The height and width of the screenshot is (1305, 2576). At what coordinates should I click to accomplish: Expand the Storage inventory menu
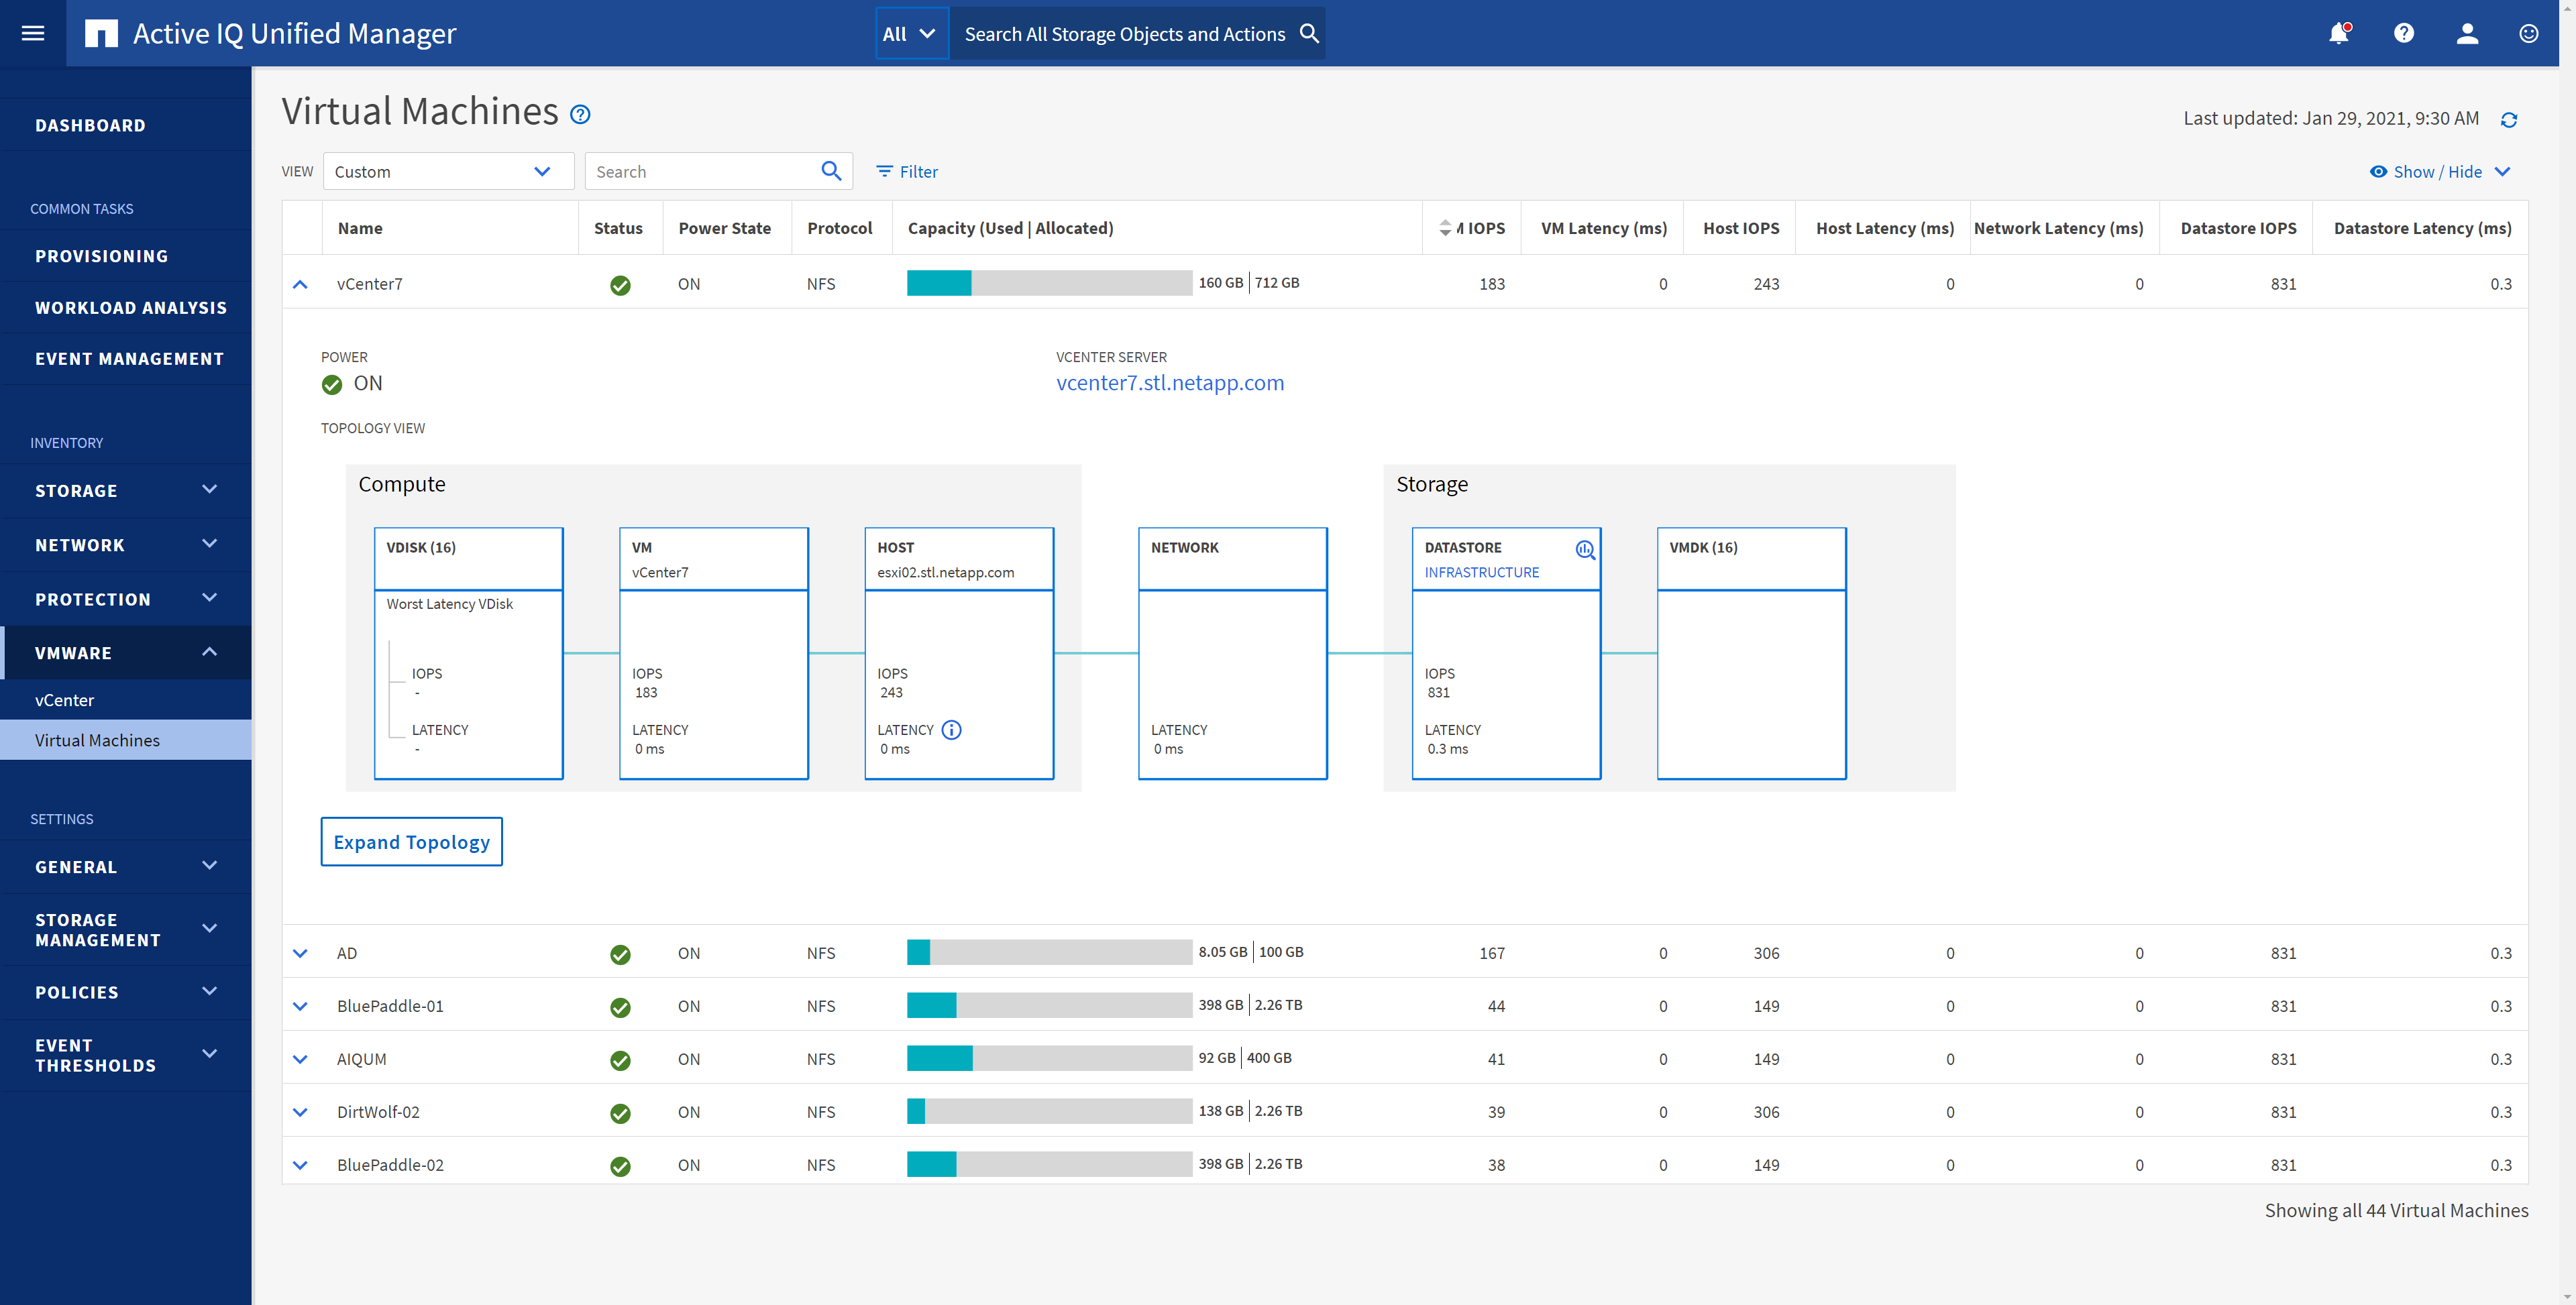click(125, 491)
